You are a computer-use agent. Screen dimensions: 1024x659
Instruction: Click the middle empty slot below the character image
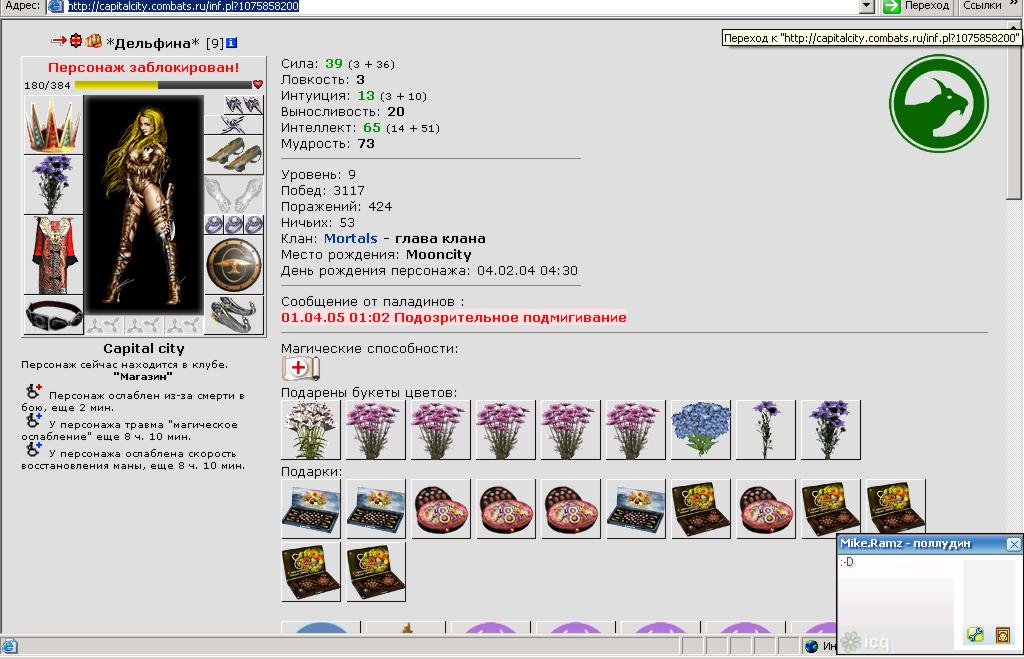click(144, 325)
